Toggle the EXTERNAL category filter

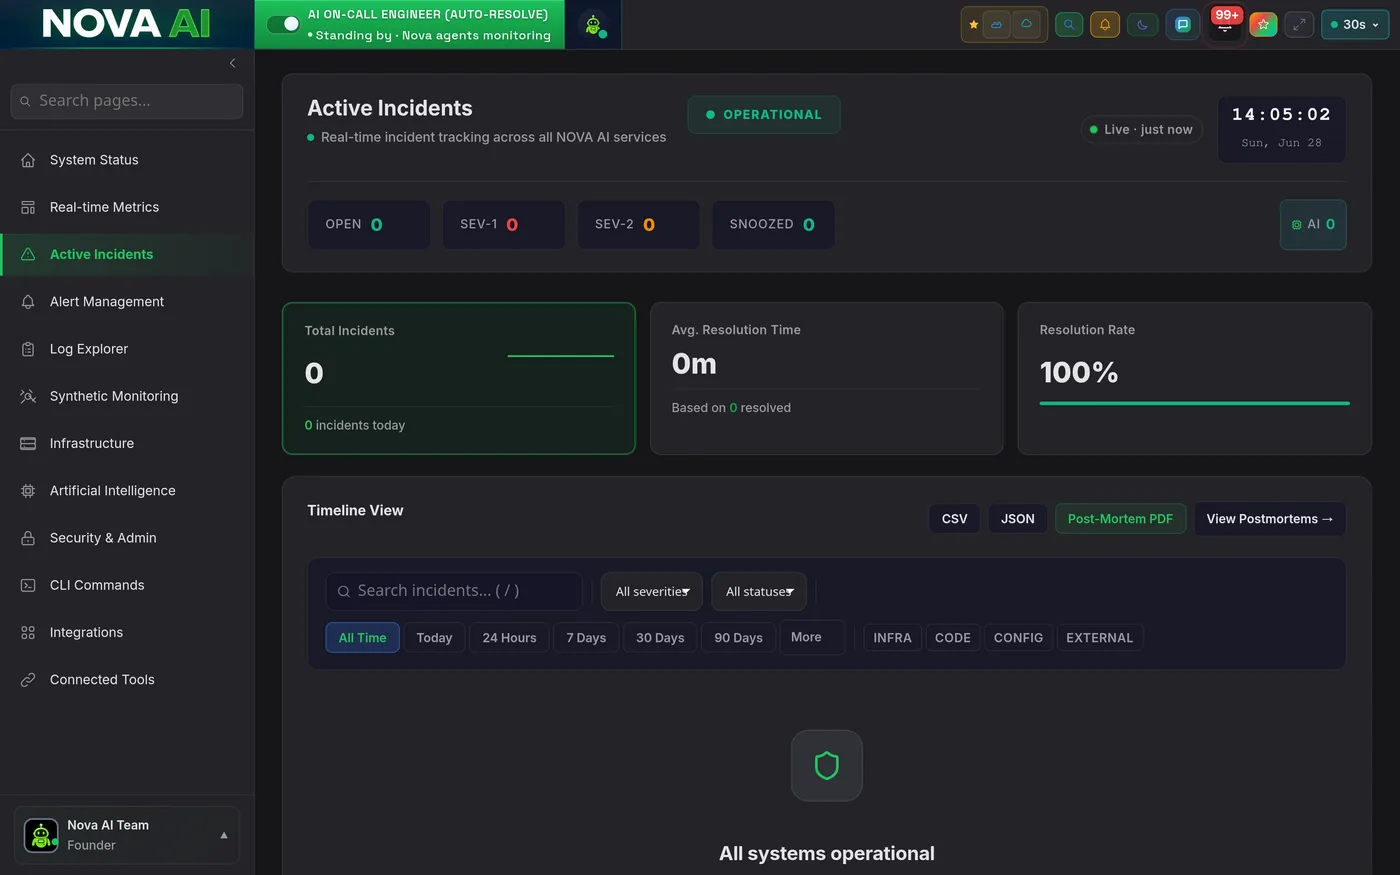(1099, 638)
